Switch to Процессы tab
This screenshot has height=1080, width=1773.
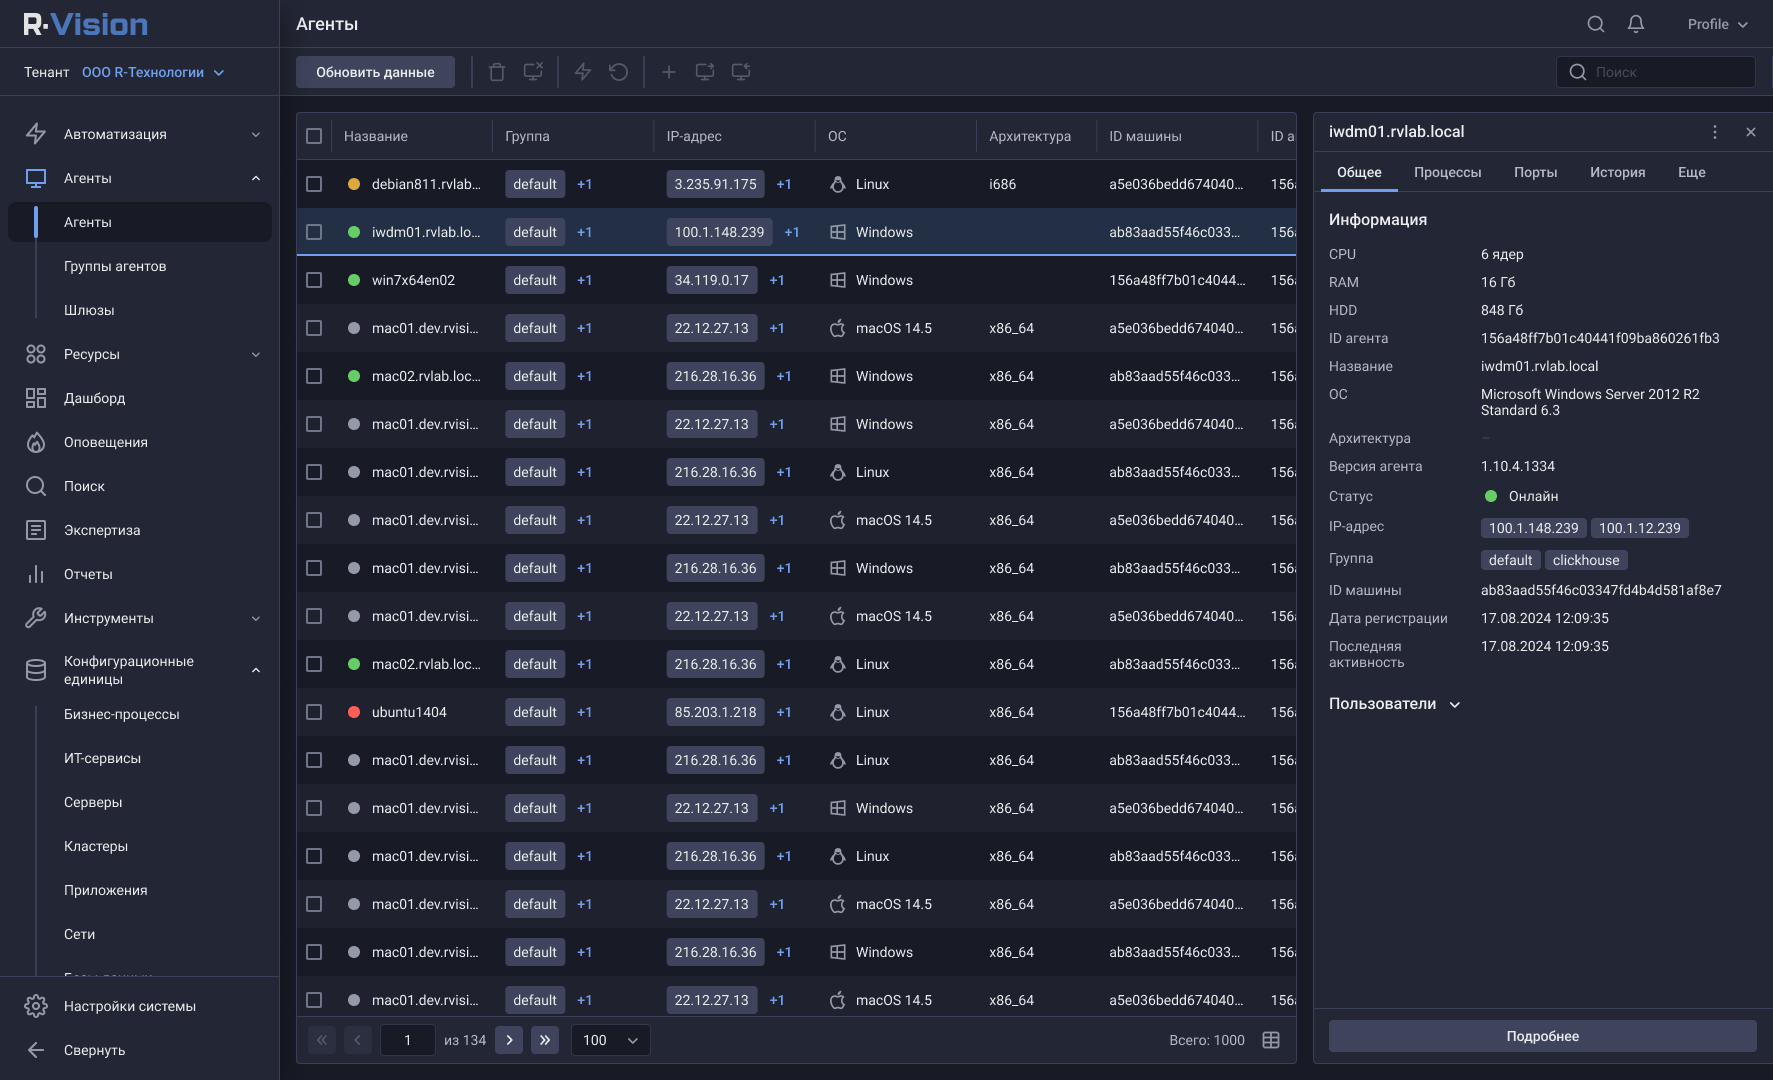(1448, 172)
